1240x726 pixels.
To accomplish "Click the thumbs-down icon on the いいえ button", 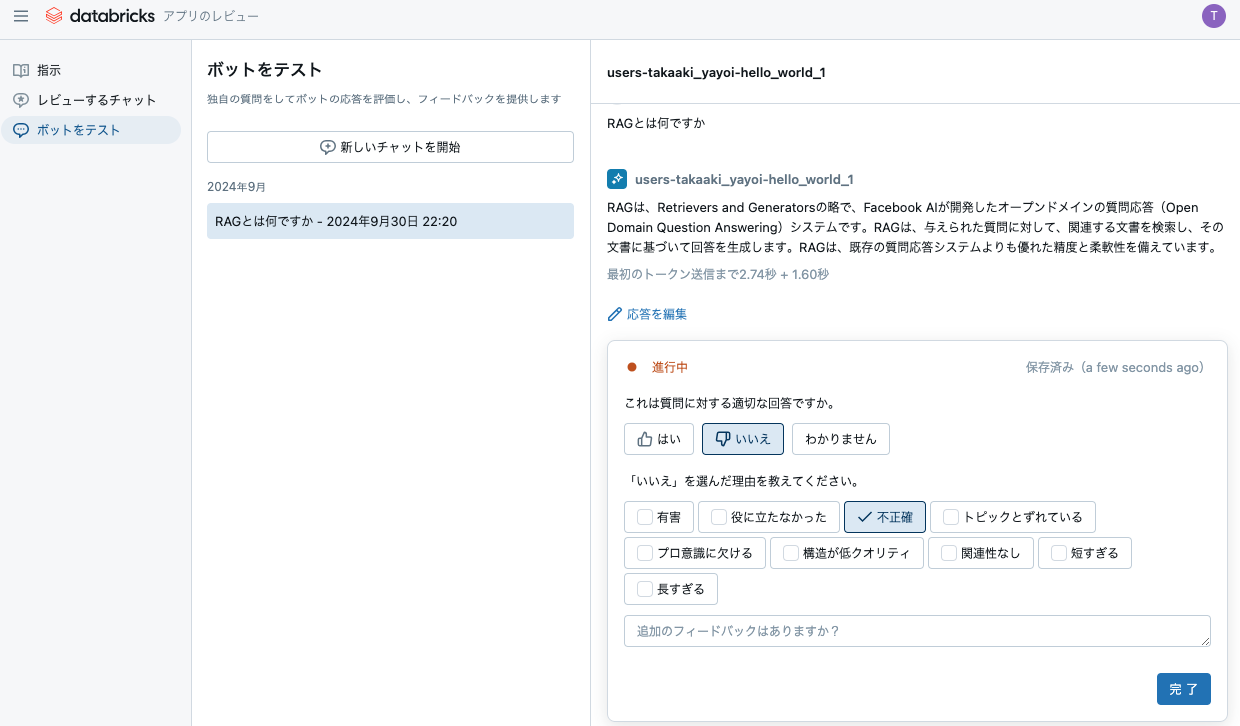I will point(723,438).
